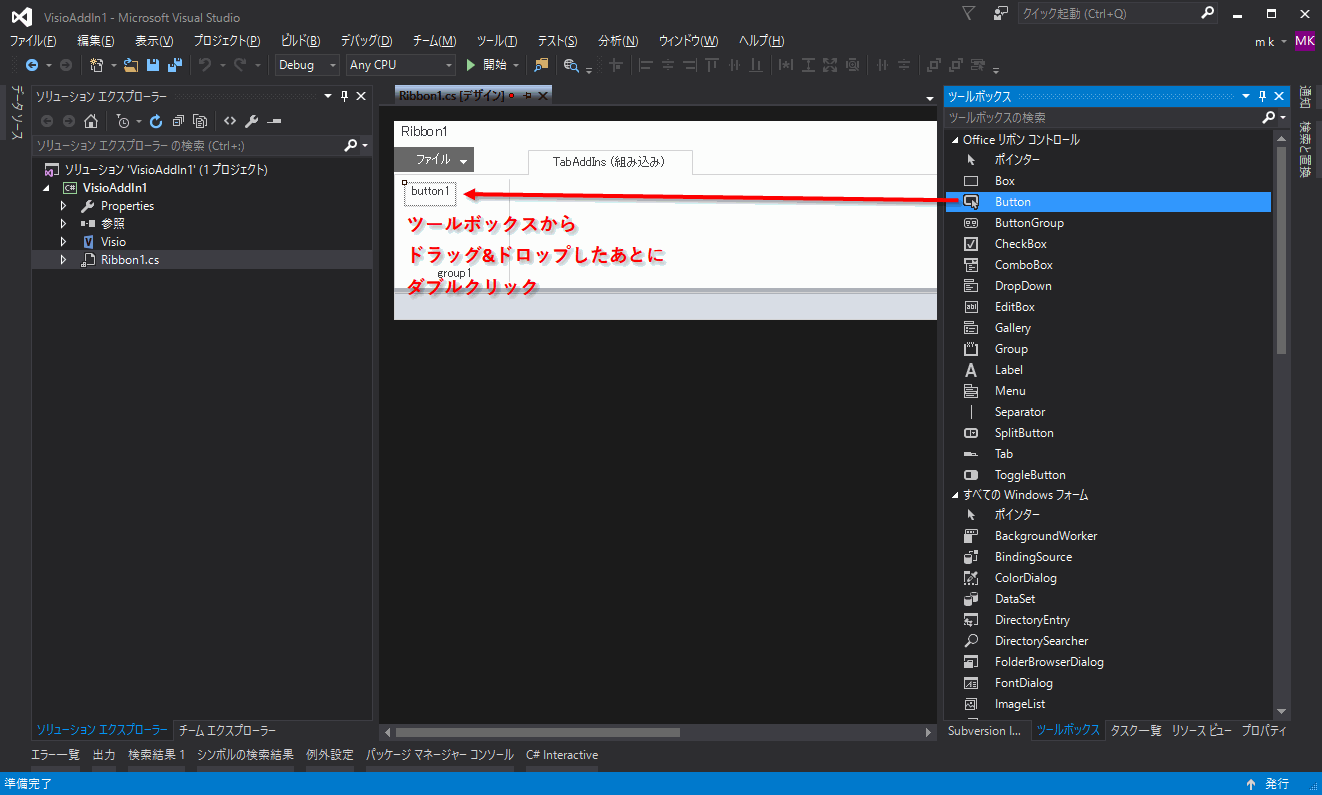Open the dropdown arrow beside the Start button
Image resolution: width=1322 pixels, height=795 pixels.
point(516,65)
